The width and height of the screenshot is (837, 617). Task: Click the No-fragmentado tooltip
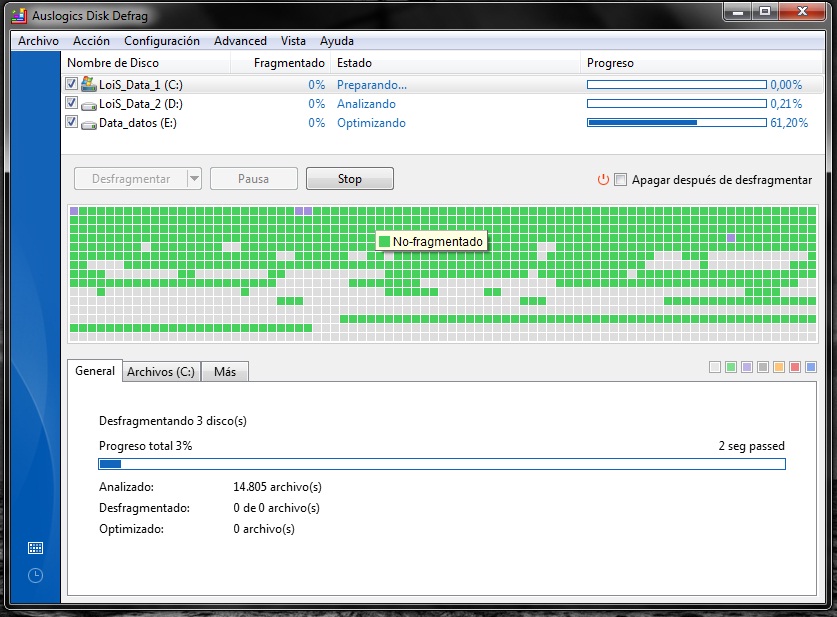431,241
